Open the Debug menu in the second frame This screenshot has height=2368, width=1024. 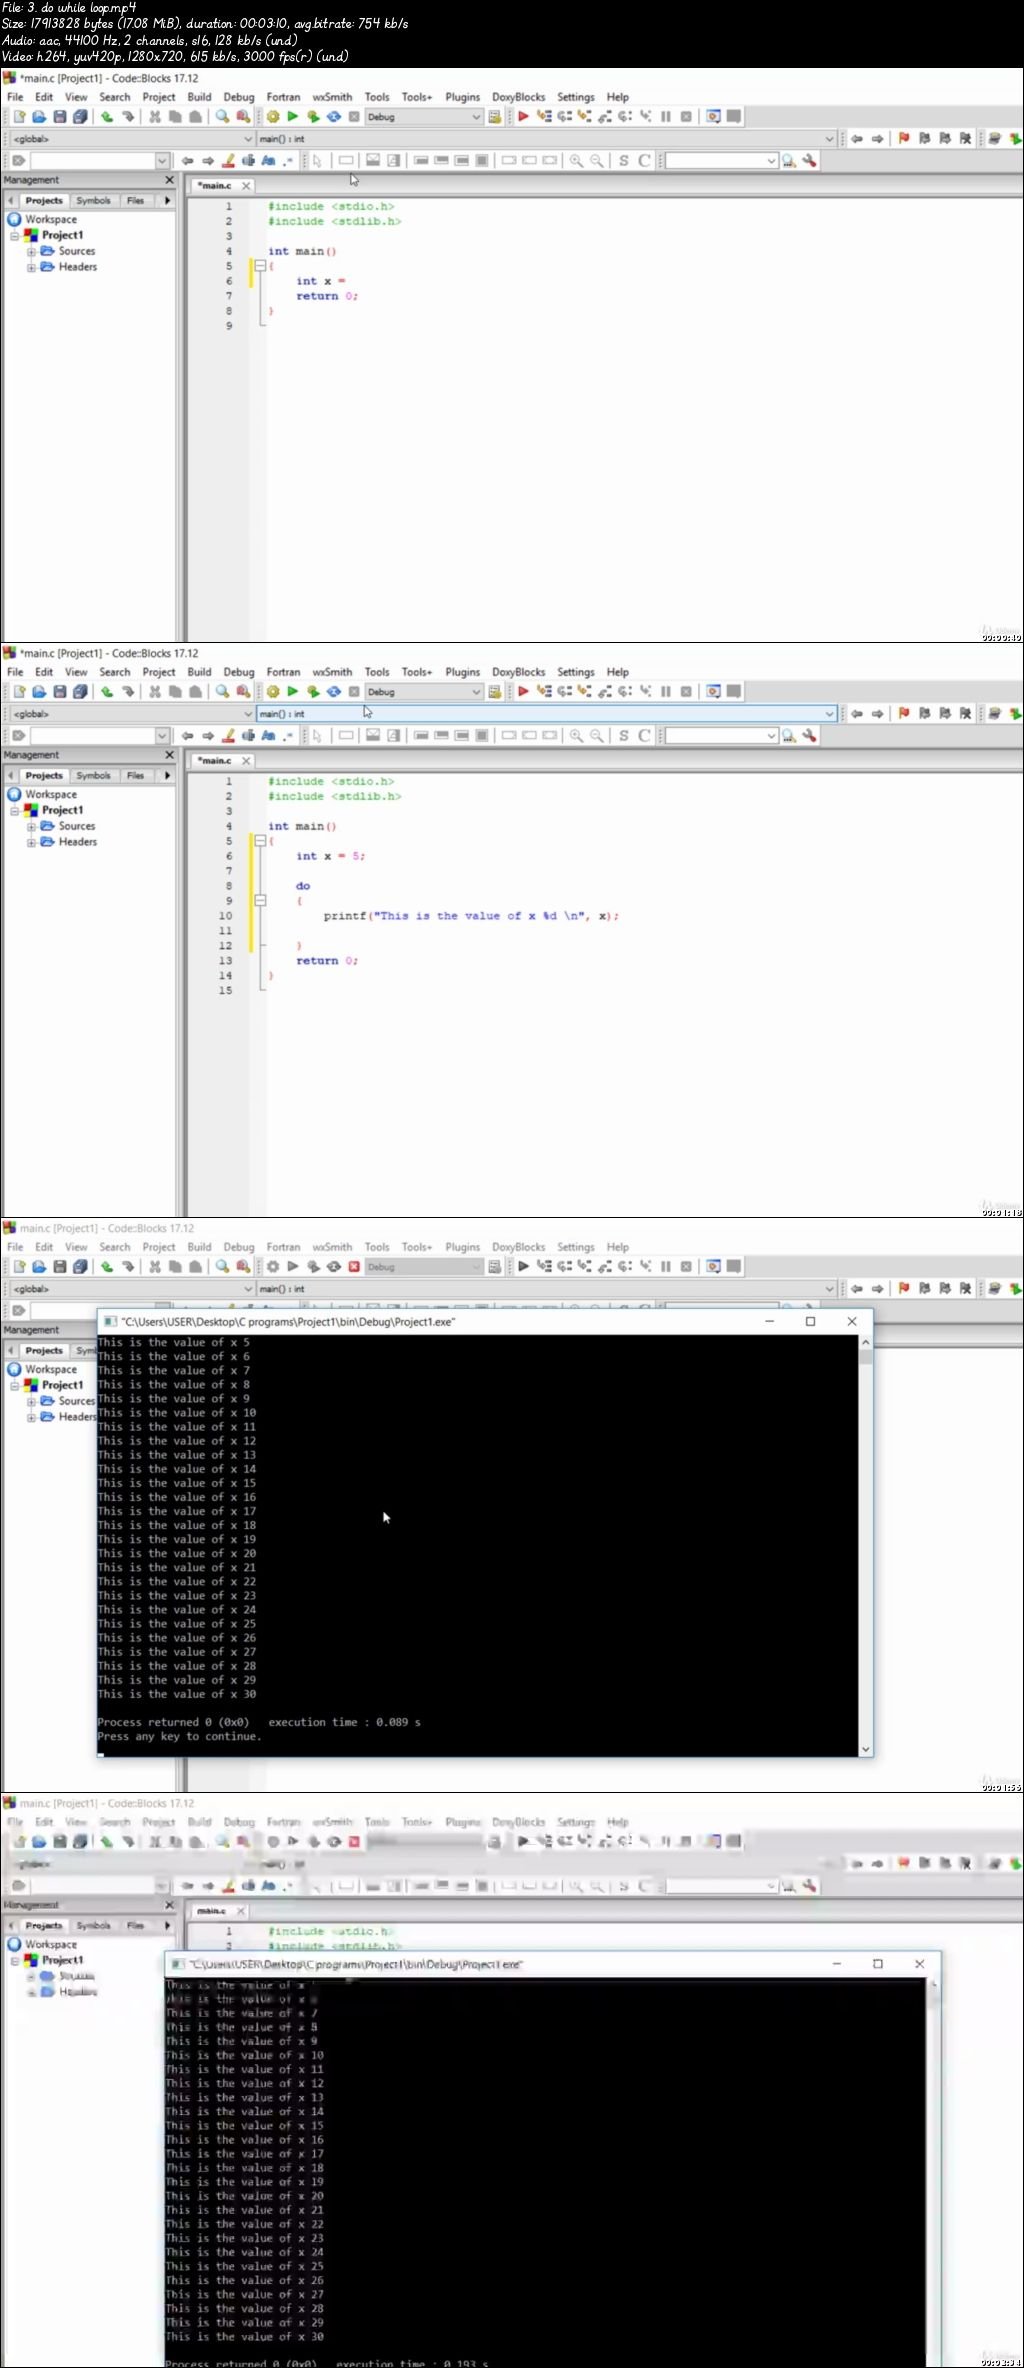239,672
